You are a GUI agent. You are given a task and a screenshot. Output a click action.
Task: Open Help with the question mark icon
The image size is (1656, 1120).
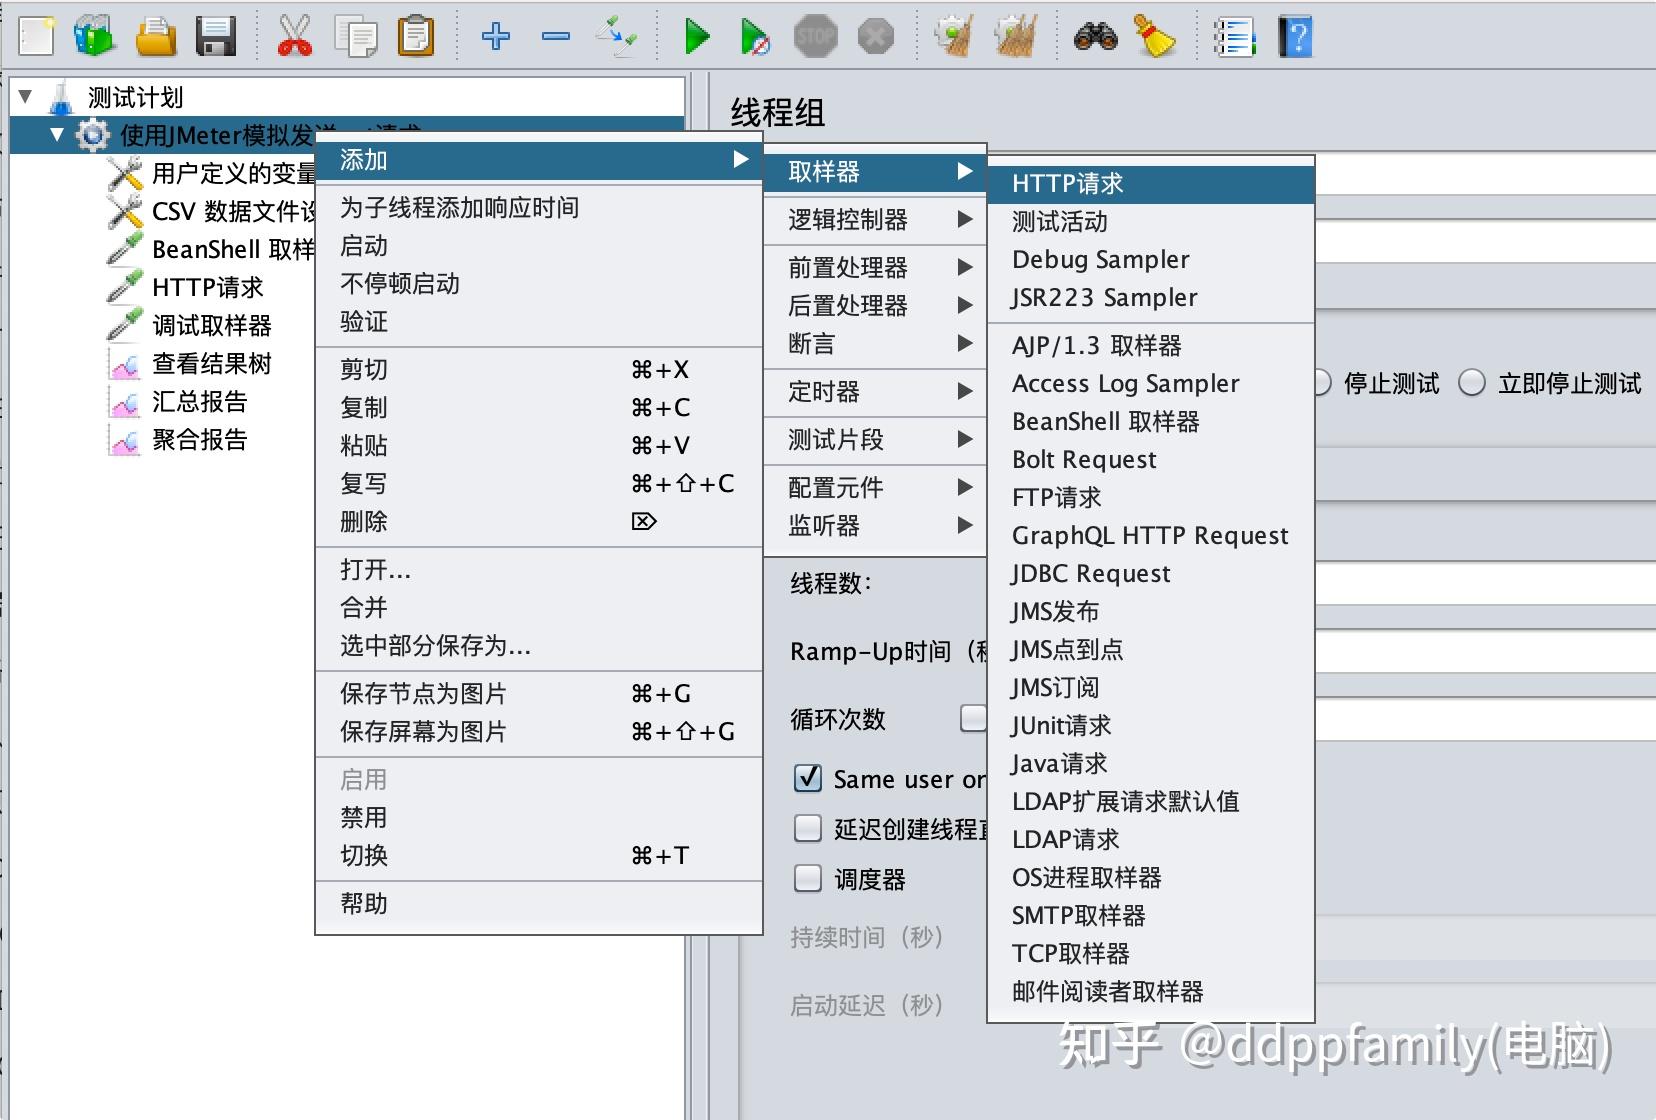click(1296, 35)
